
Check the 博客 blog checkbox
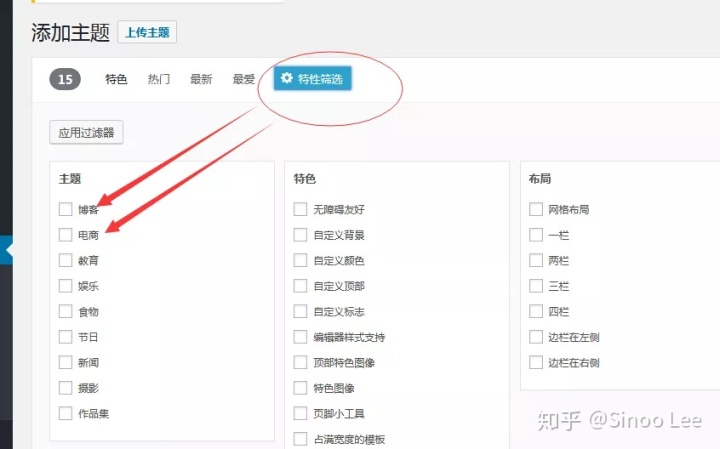click(x=65, y=209)
